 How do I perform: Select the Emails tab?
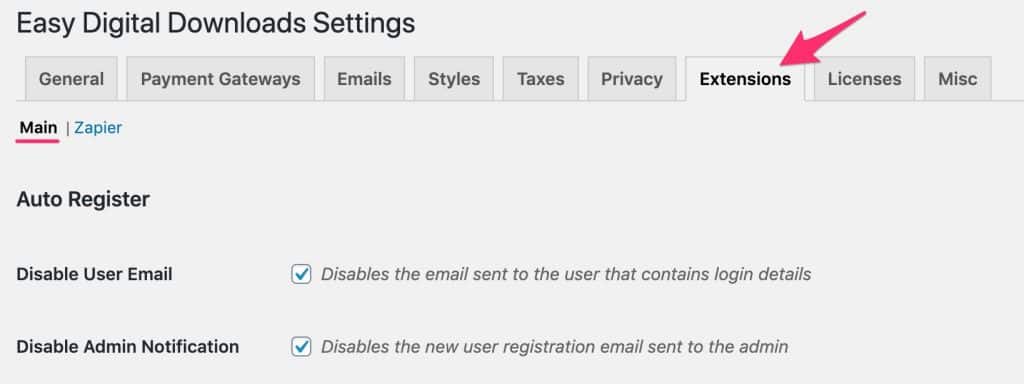click(364, 79)
